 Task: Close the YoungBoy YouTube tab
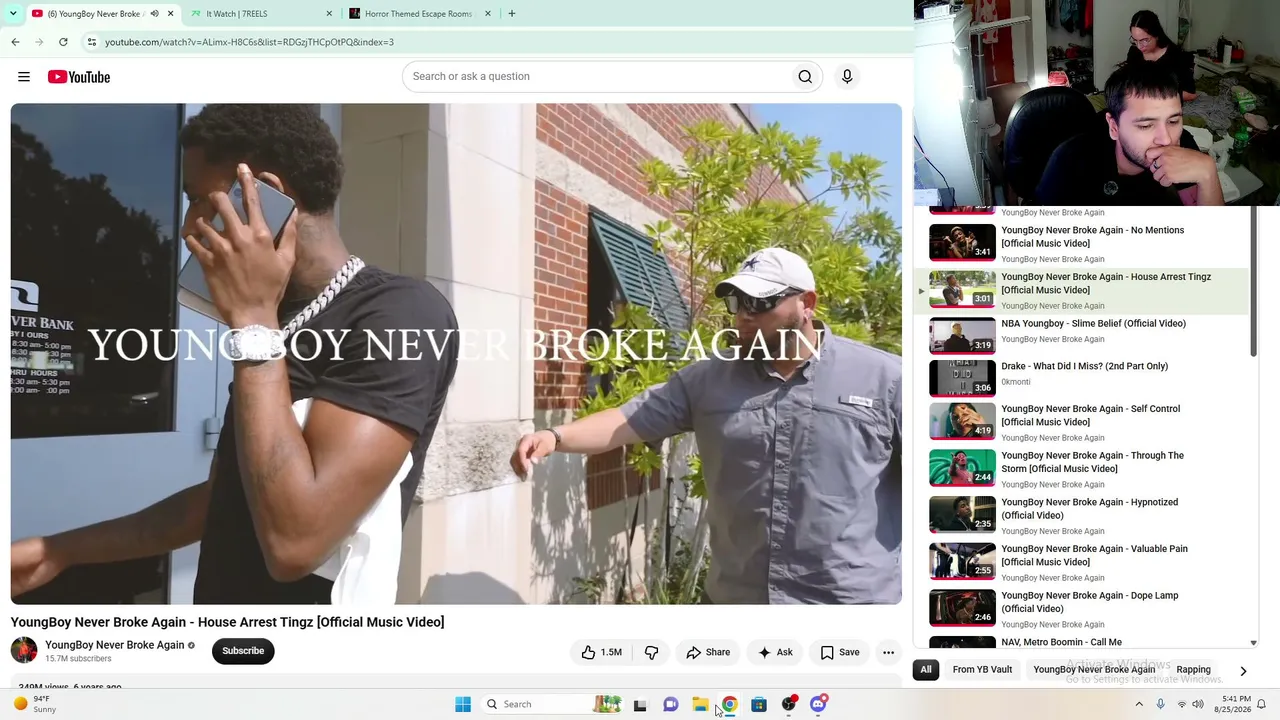(x=170, y=14)
